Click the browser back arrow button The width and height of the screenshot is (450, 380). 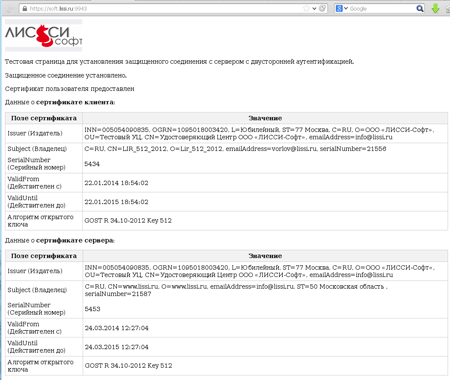point(9,8)
